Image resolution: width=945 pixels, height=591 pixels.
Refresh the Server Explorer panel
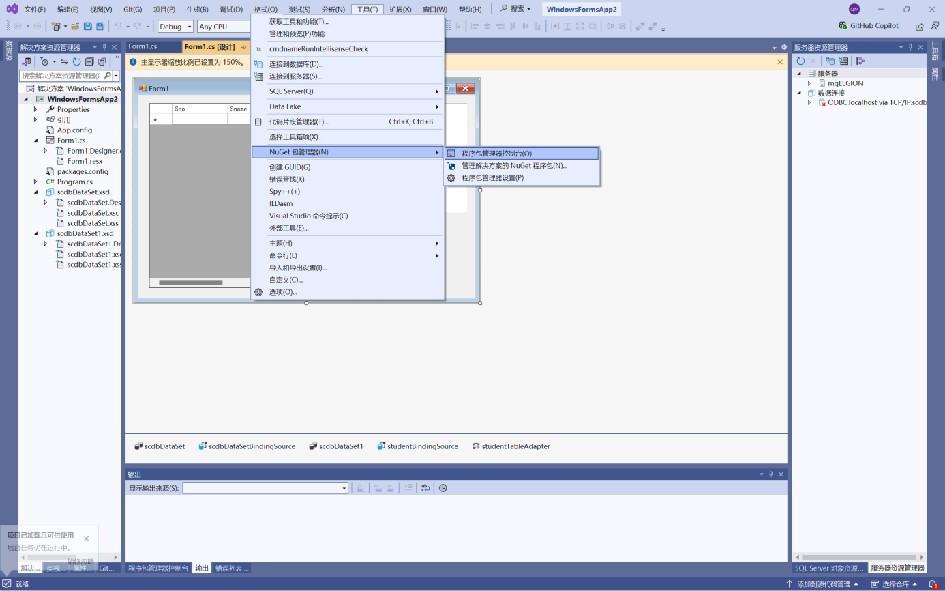coord(800,61)
